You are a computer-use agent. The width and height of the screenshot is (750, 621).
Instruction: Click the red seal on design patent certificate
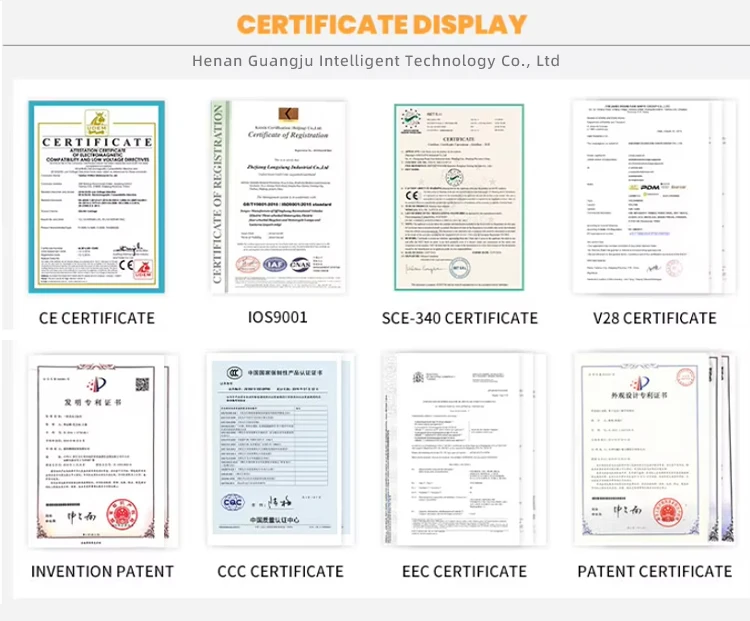pyautogui.click(x=668, y=512)
